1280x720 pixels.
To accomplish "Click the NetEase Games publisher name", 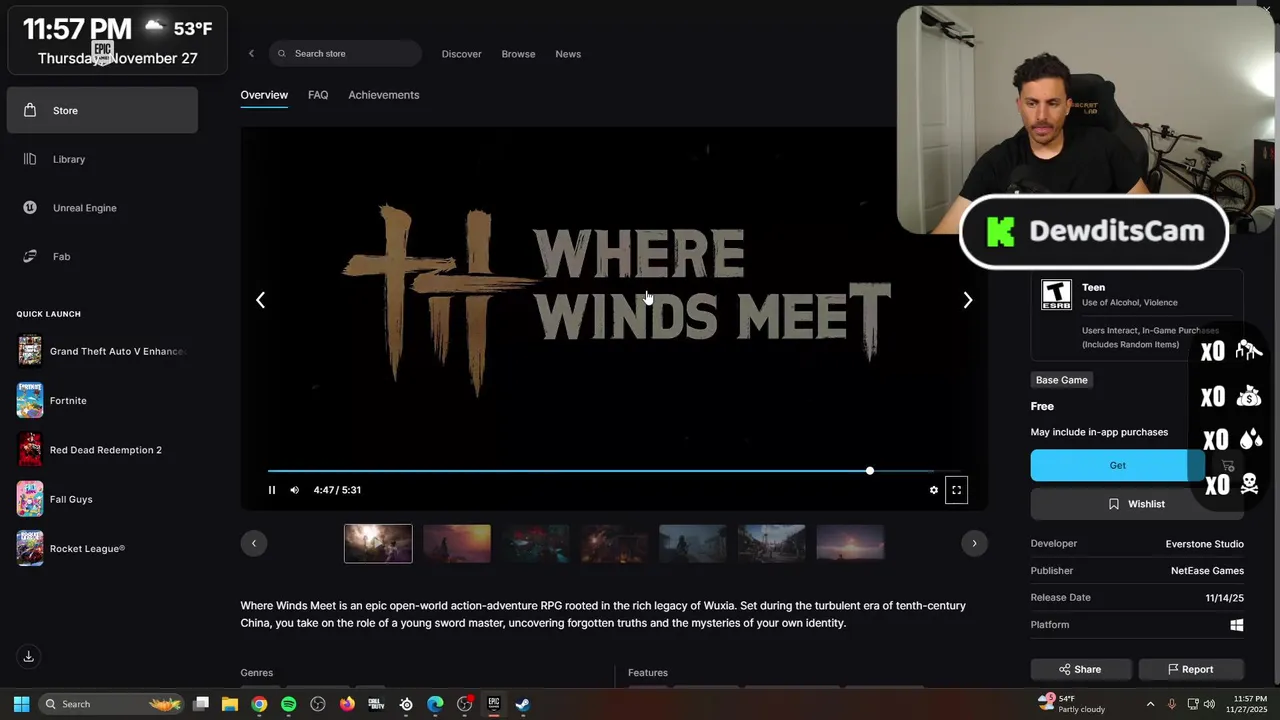I will pyautogui.click(x=1208, y=571).
